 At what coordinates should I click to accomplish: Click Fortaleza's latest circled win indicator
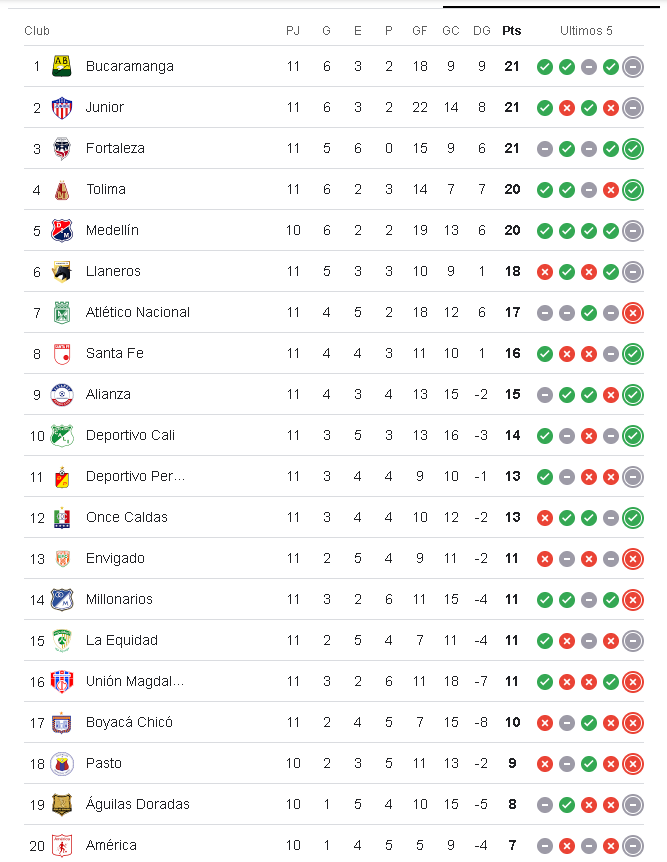[x=633, y=149]
